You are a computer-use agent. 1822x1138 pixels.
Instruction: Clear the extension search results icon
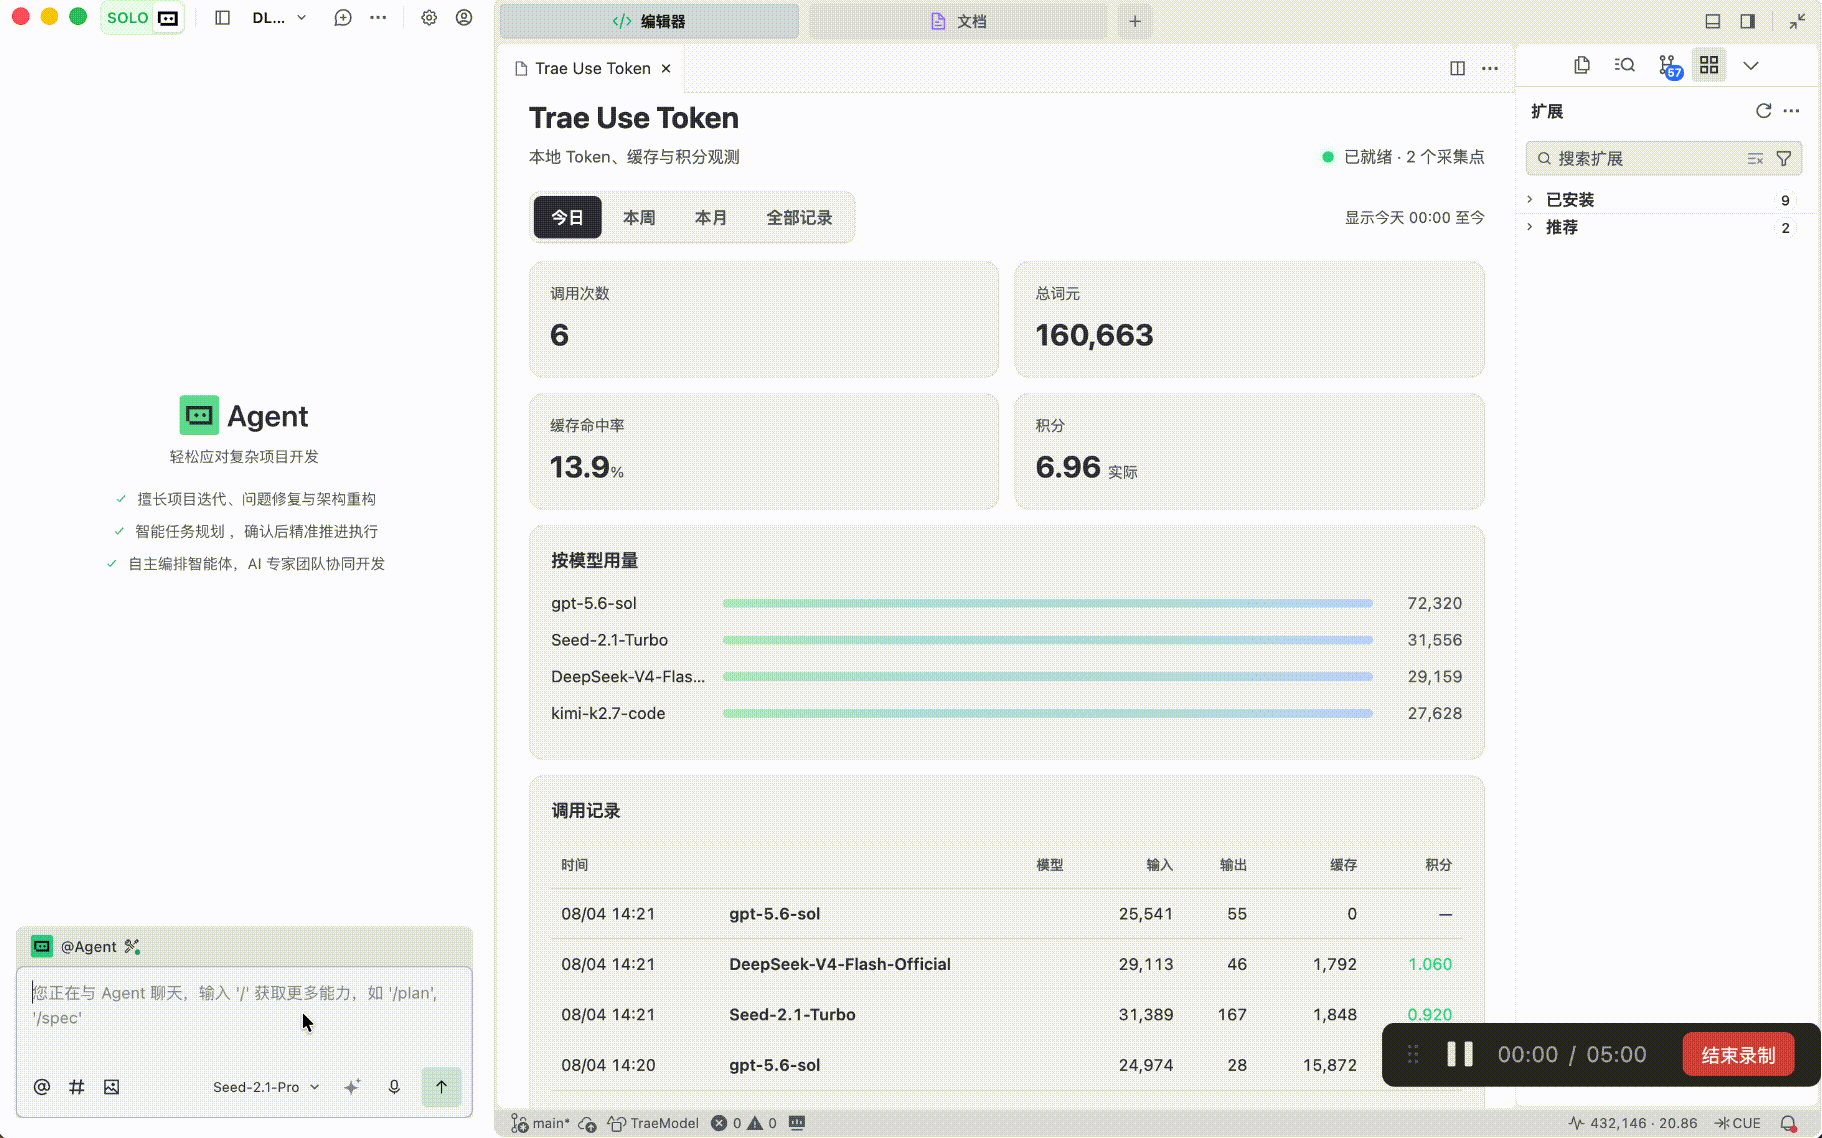pyautogui.click(x=1755, y=158)
